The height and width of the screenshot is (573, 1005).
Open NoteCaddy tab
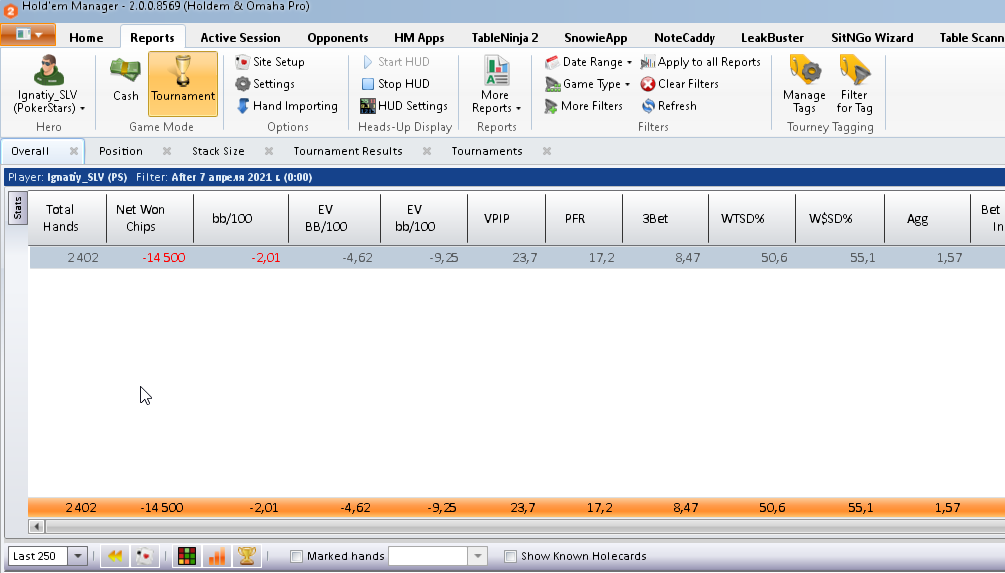[684, 38]
